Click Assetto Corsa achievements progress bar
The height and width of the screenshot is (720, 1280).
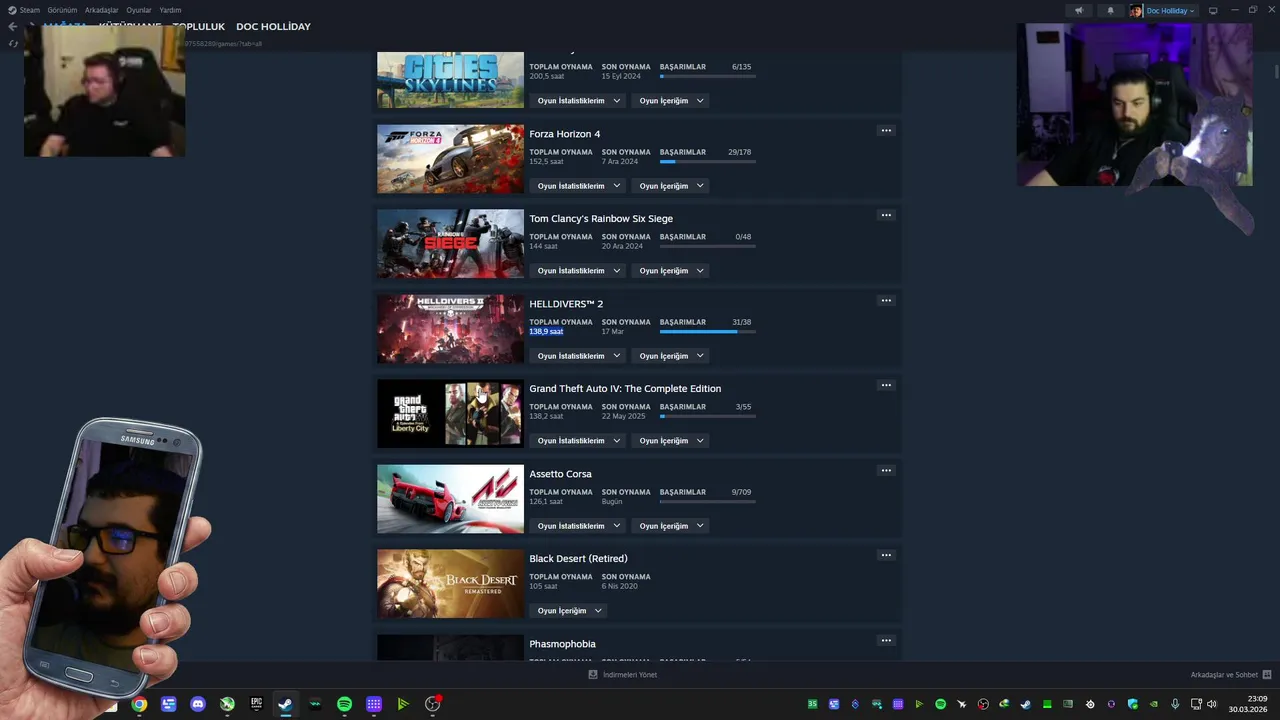pos(708,502)
